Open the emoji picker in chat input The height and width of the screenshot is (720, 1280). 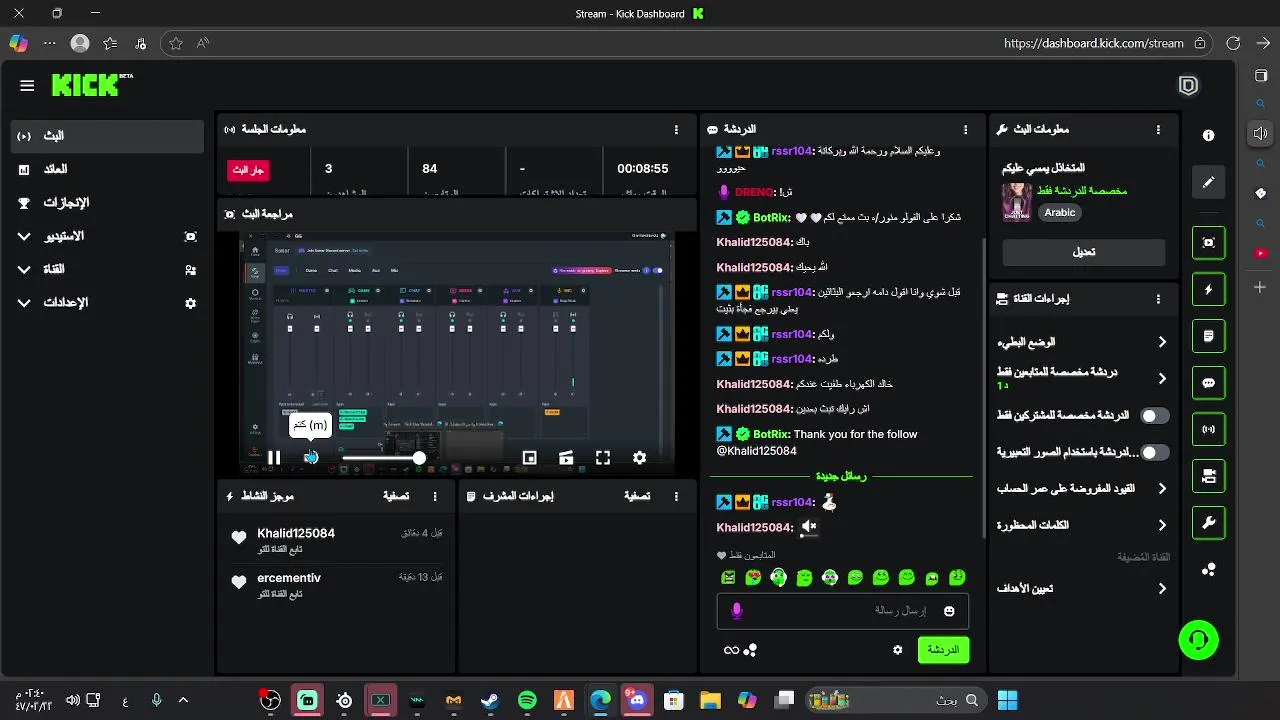(949, 611)
